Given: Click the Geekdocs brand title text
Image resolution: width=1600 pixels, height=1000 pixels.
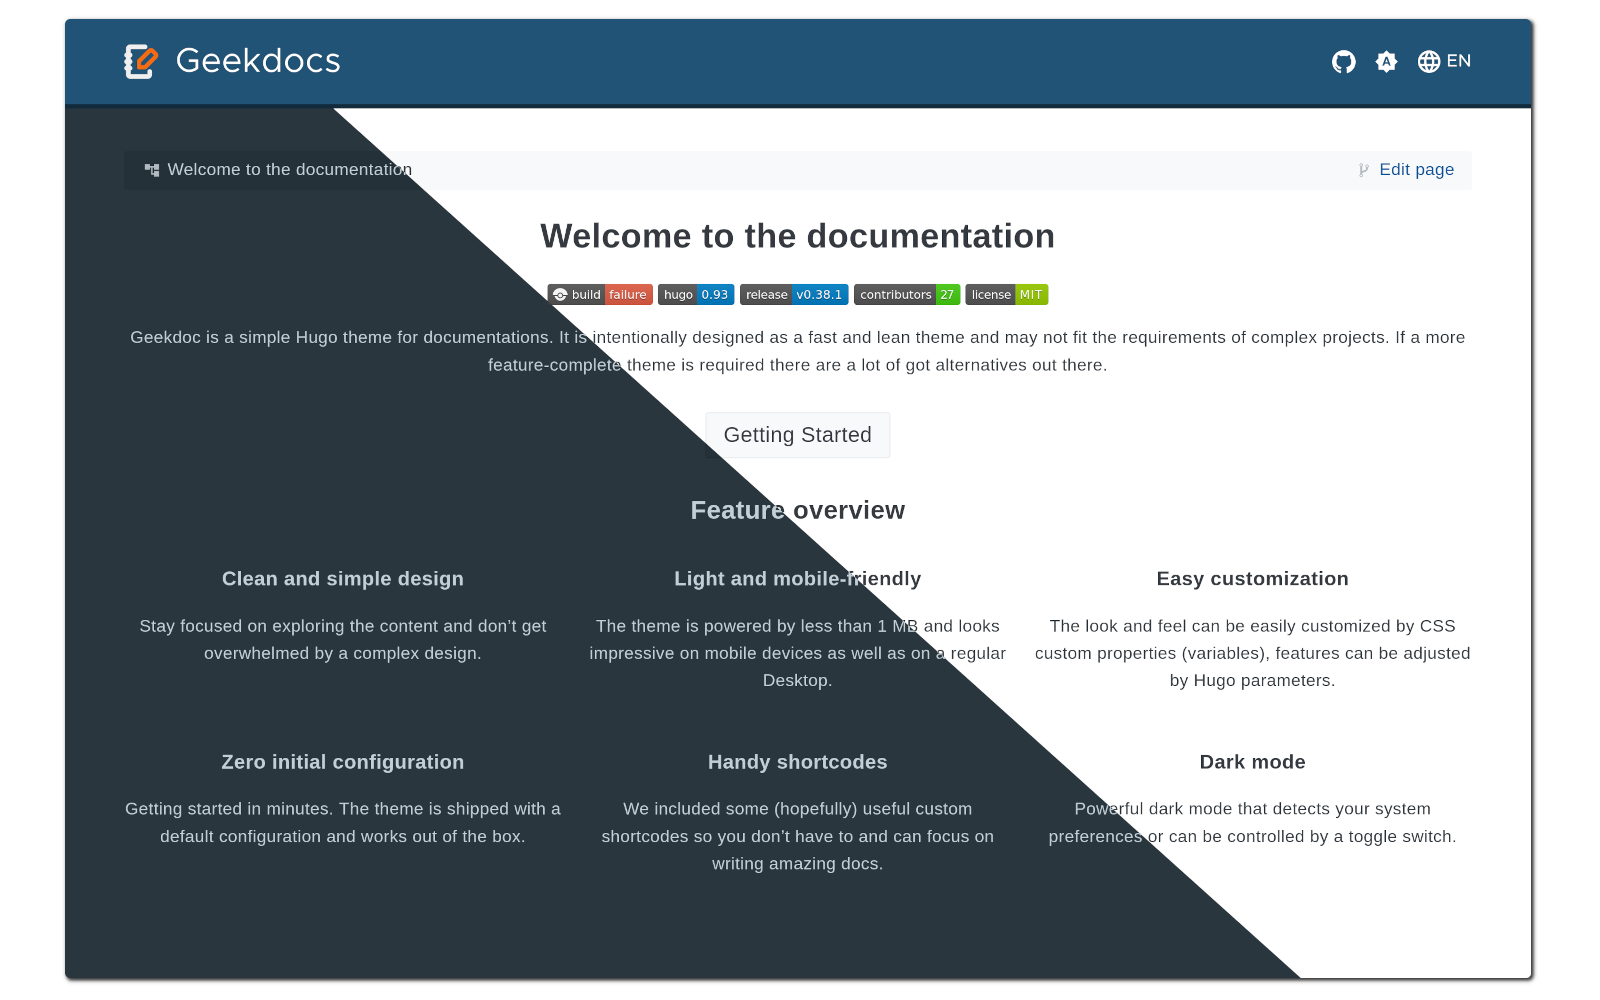Looking at the screenshot, I should click(258, 61).
